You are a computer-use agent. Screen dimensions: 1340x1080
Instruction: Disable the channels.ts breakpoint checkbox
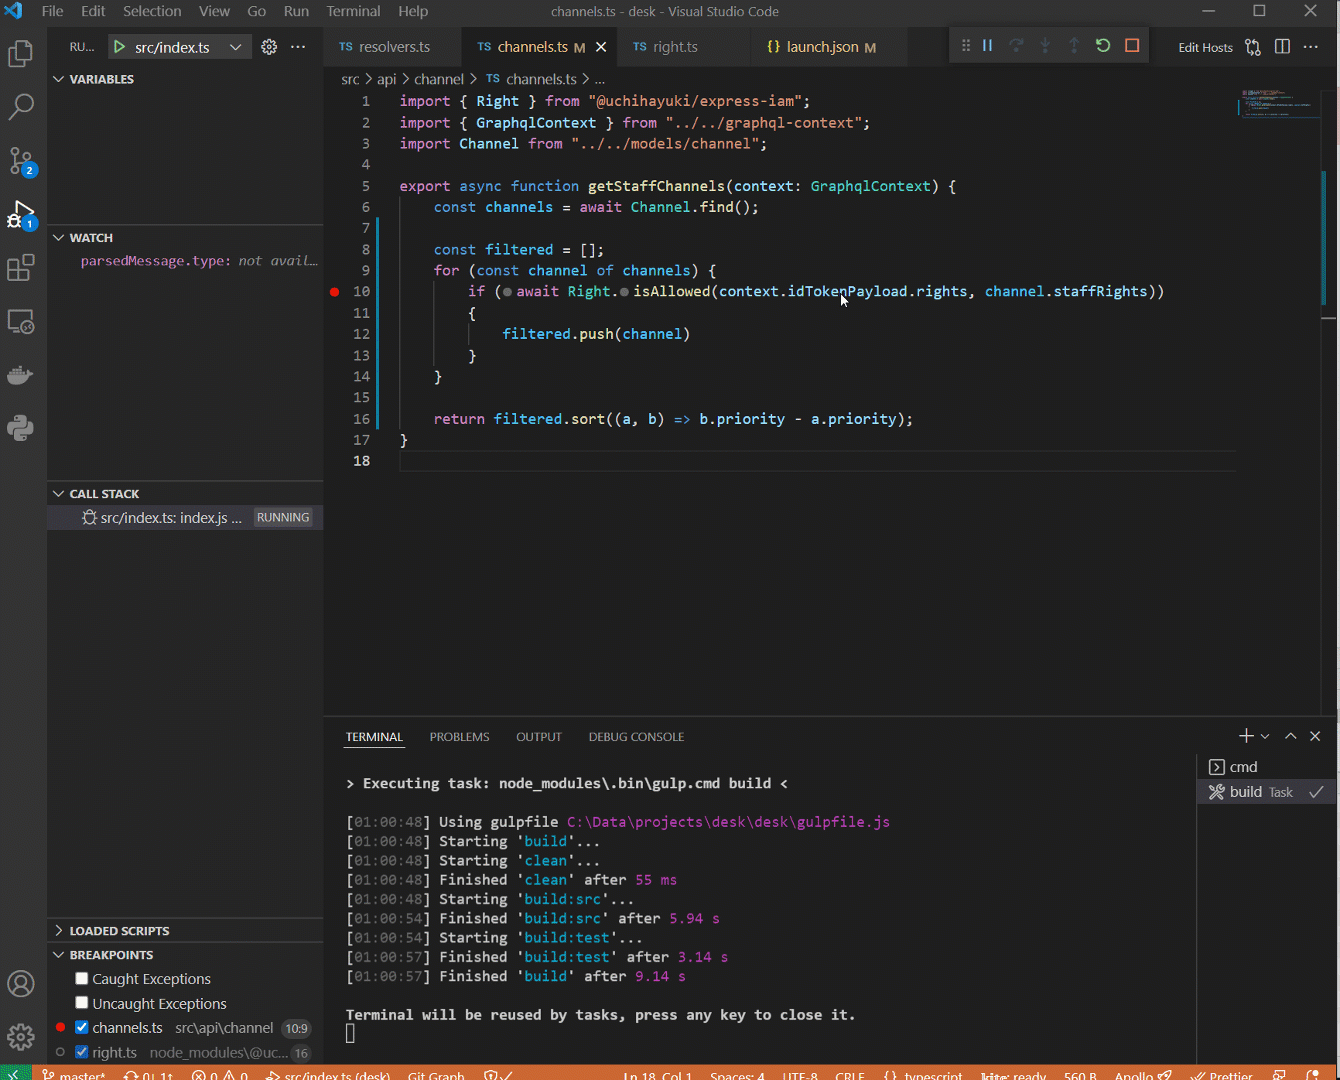tap(82, 1027)
